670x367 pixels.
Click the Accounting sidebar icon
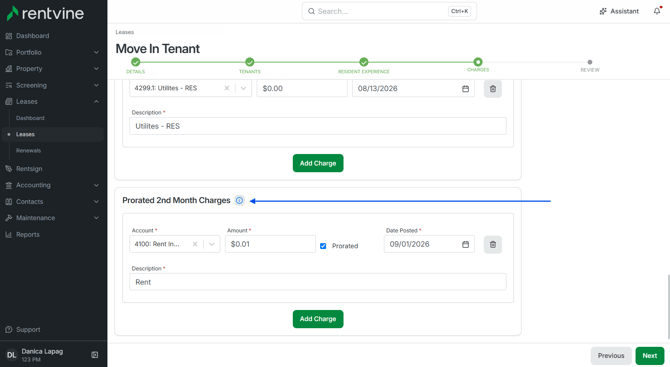point(9,185)
